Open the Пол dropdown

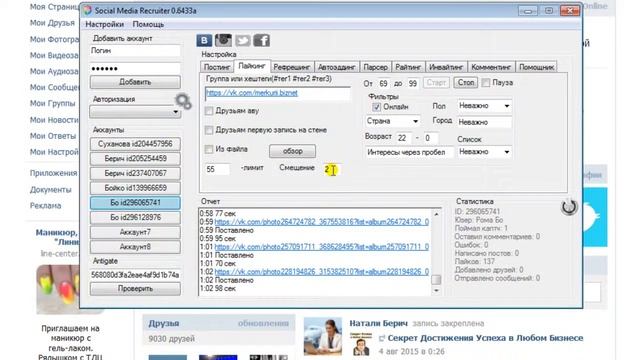click(484, 106)
